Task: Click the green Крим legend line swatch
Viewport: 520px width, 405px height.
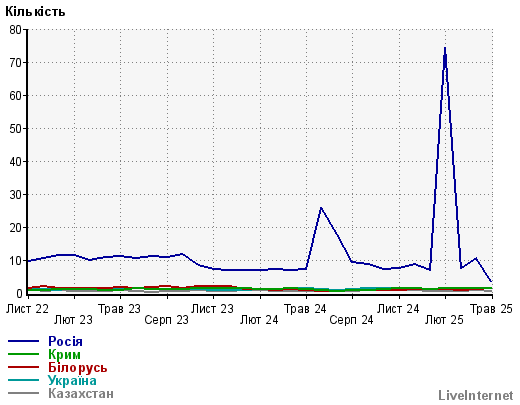Action: (x=23, y=354)
